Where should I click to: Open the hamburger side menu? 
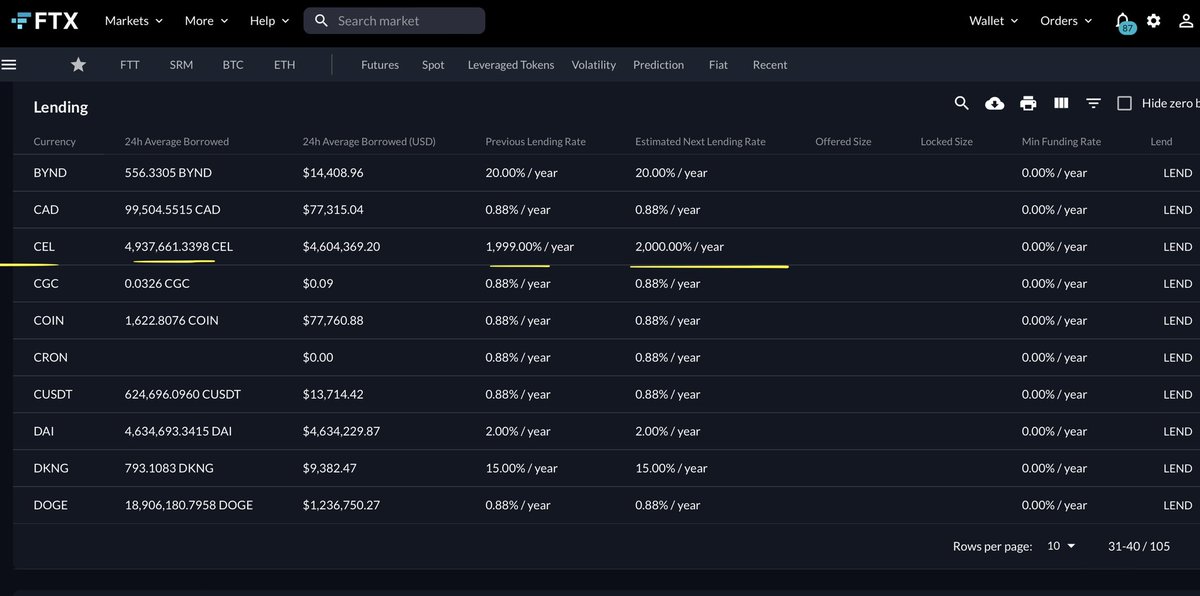(x=9, y=64)
